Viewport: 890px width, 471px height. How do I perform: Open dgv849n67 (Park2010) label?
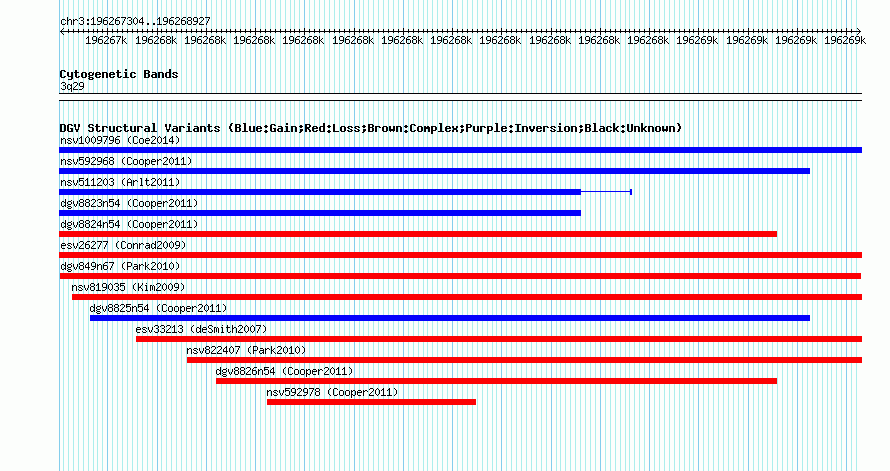pos(120,266)
